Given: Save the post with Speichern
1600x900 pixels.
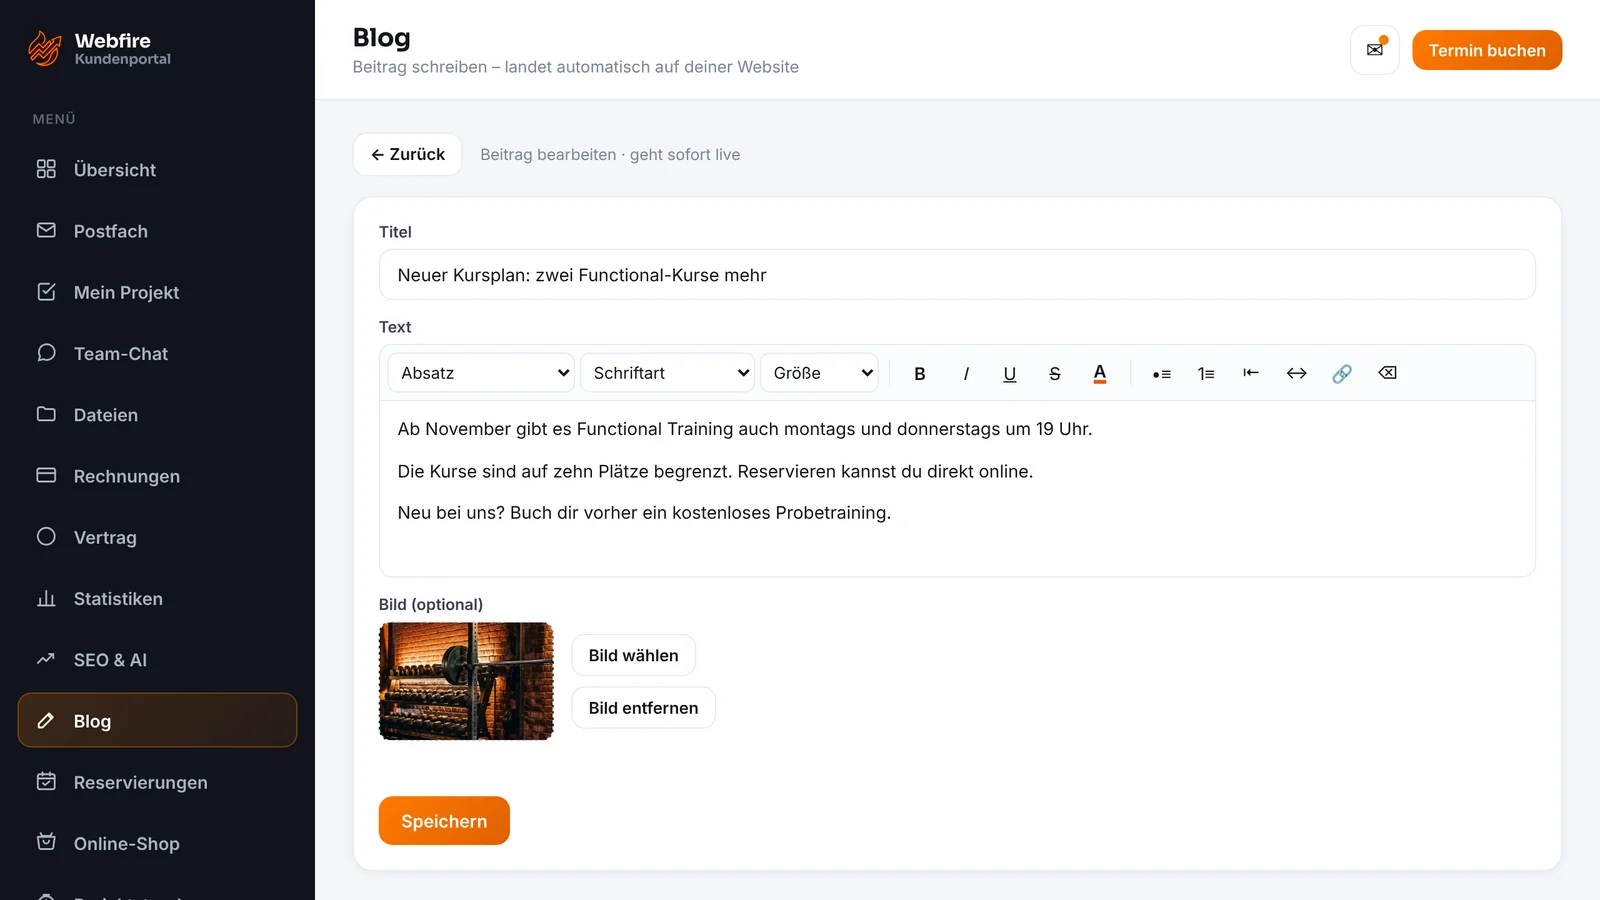Looking at the screenshot, I should 444,821.
